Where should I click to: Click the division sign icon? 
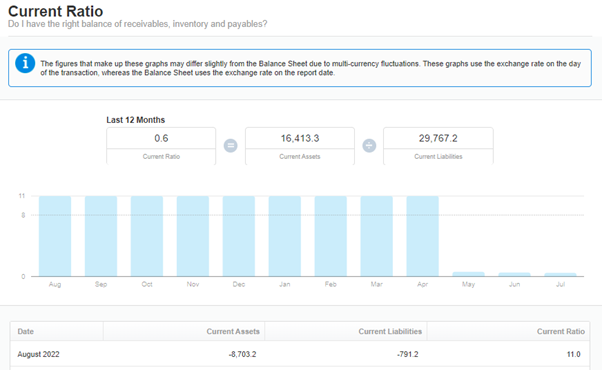[x=369, y=145]
